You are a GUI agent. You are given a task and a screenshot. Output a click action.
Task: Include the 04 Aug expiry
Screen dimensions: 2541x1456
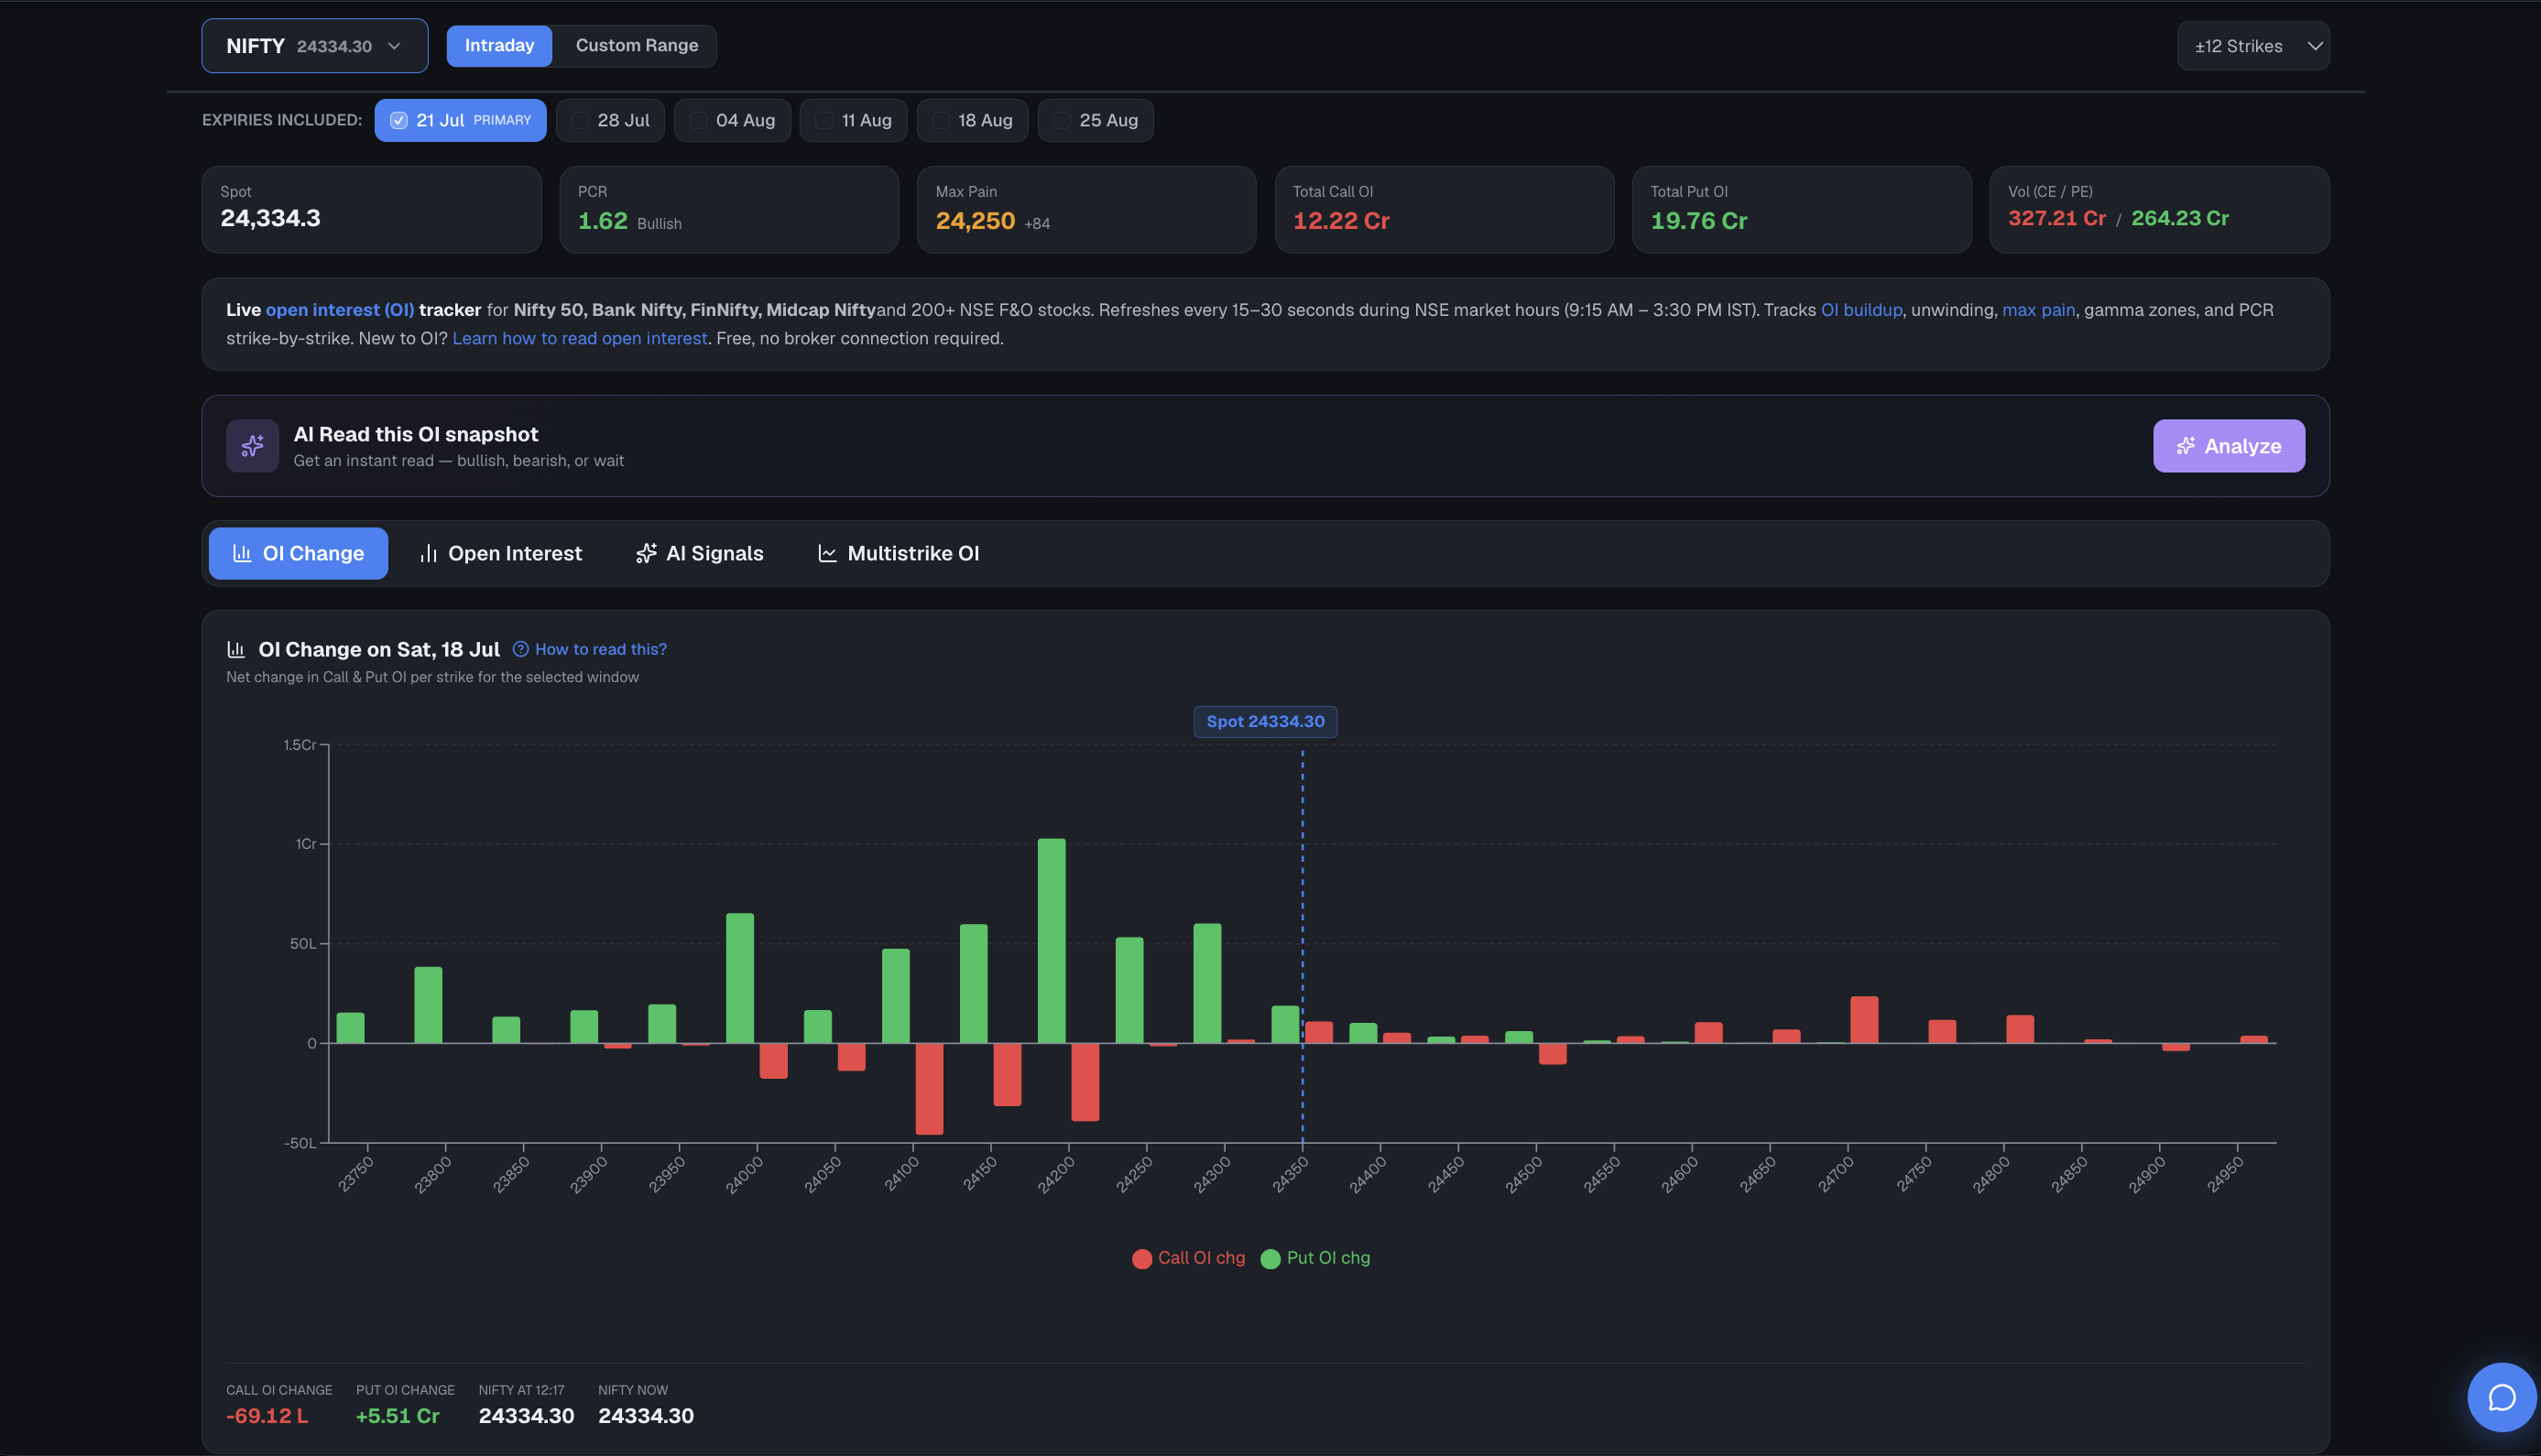(x=732, y=120)
